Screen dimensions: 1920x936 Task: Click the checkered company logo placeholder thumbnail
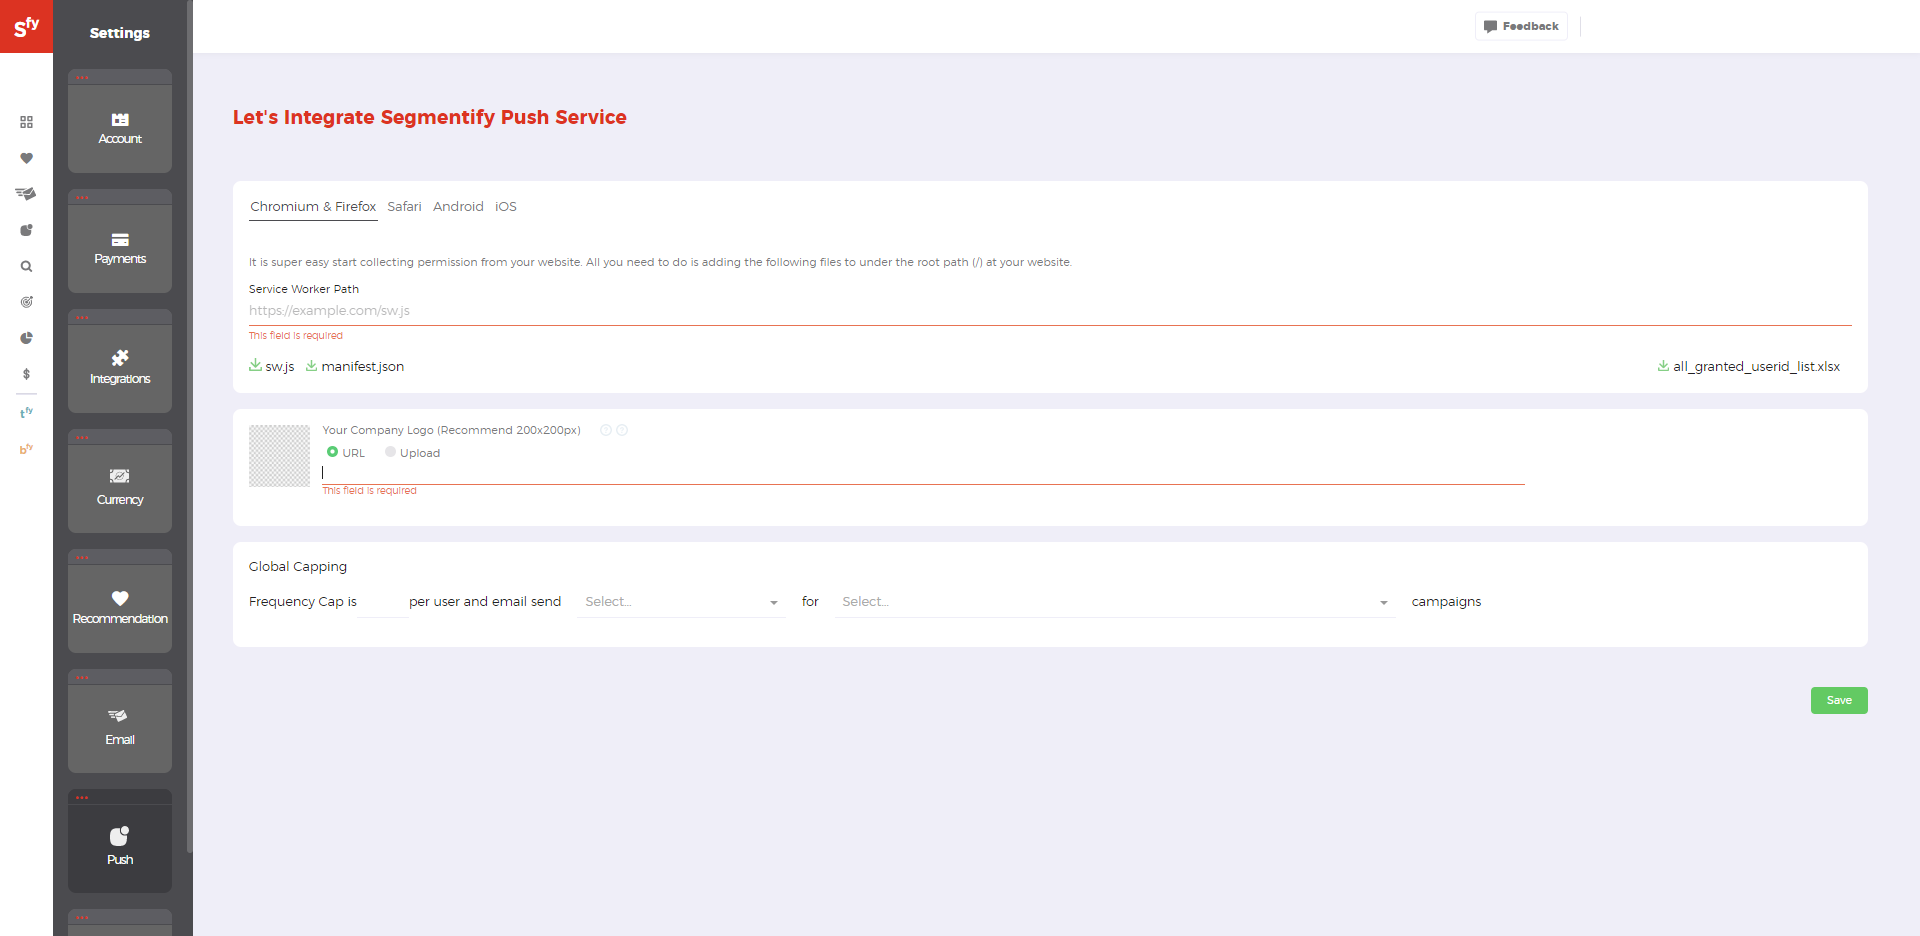279,456
